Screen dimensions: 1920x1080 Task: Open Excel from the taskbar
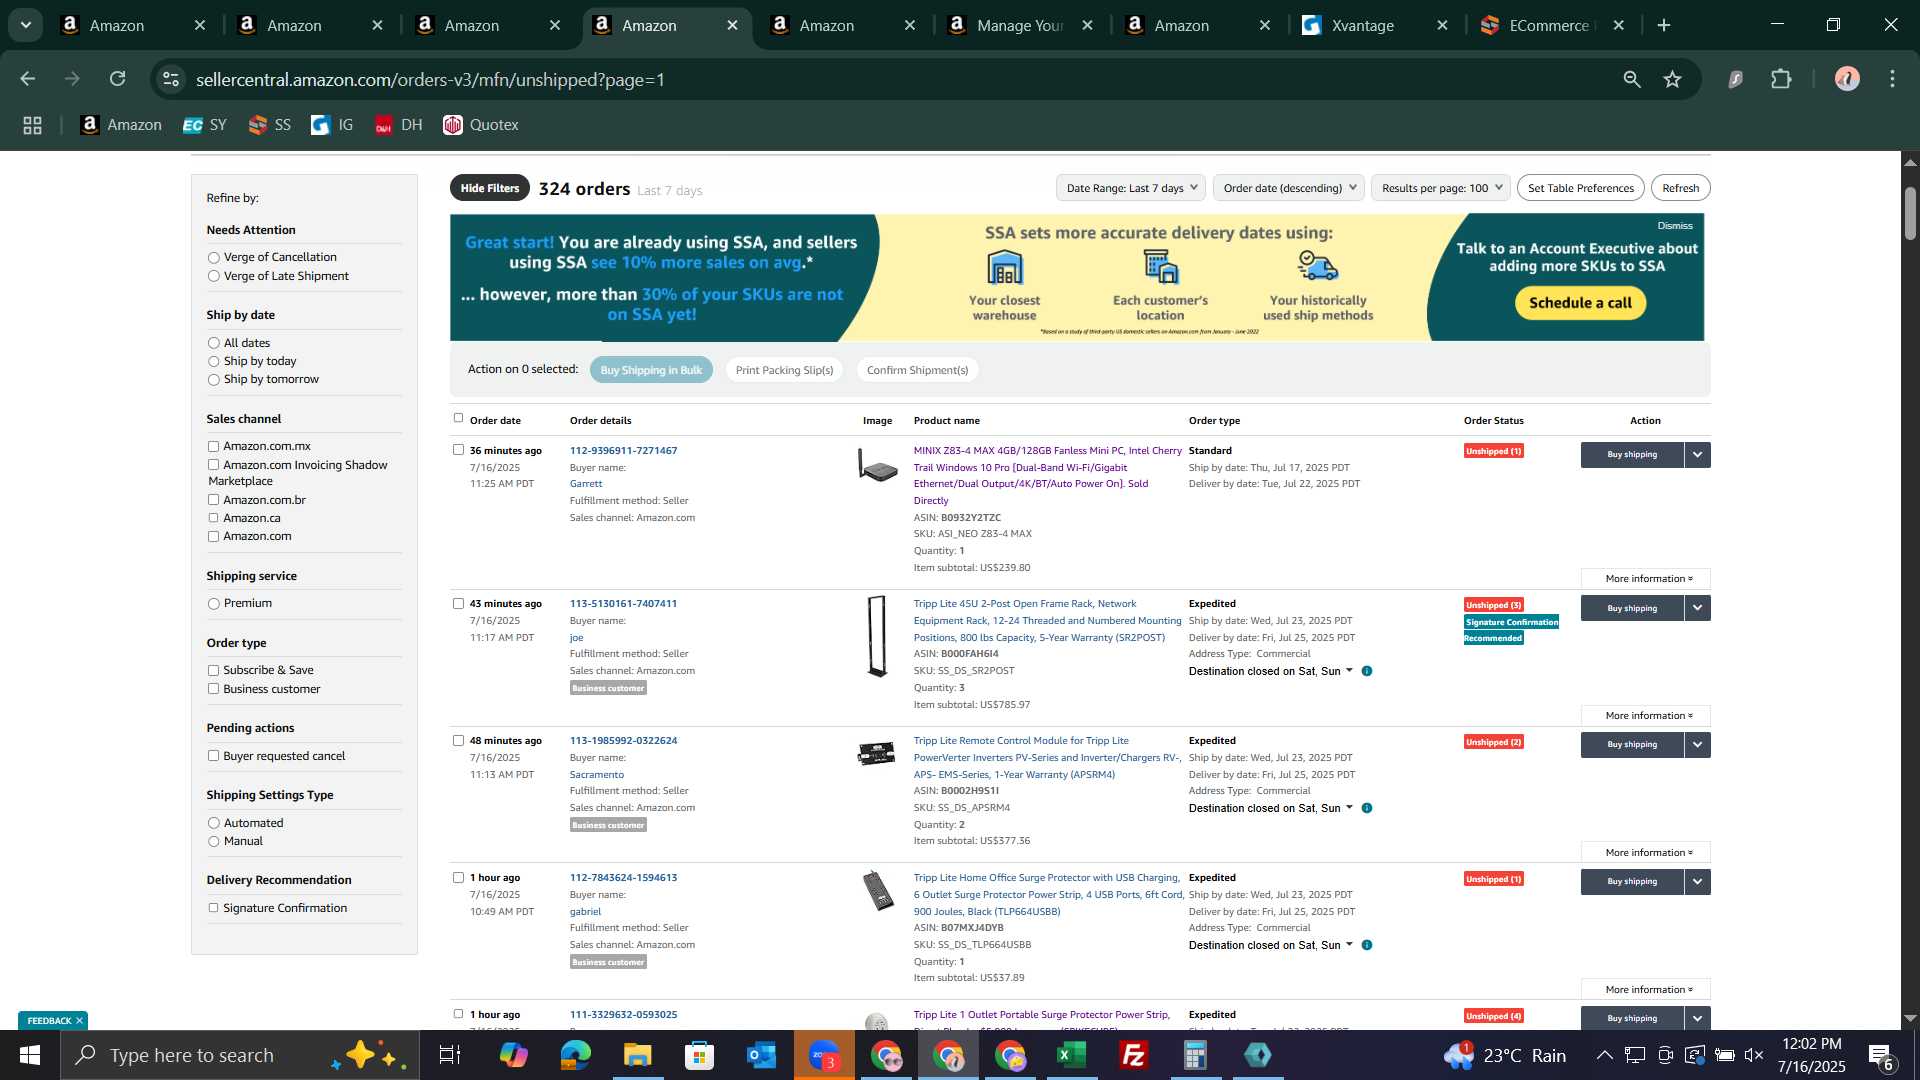1071,1055
